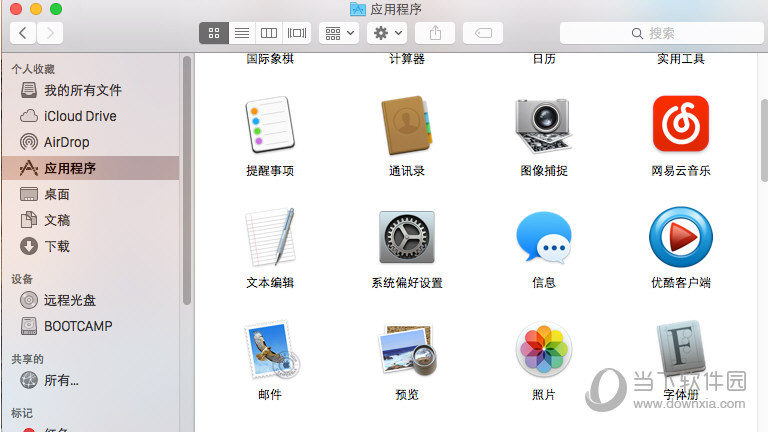Click the Share toolbar button

click(435, 33)
